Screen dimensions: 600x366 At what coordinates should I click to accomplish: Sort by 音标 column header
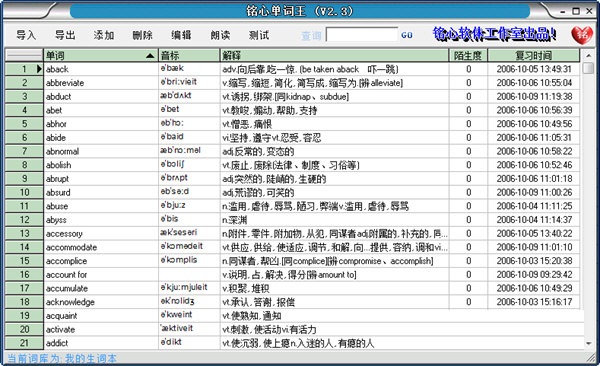coord(189,56)
